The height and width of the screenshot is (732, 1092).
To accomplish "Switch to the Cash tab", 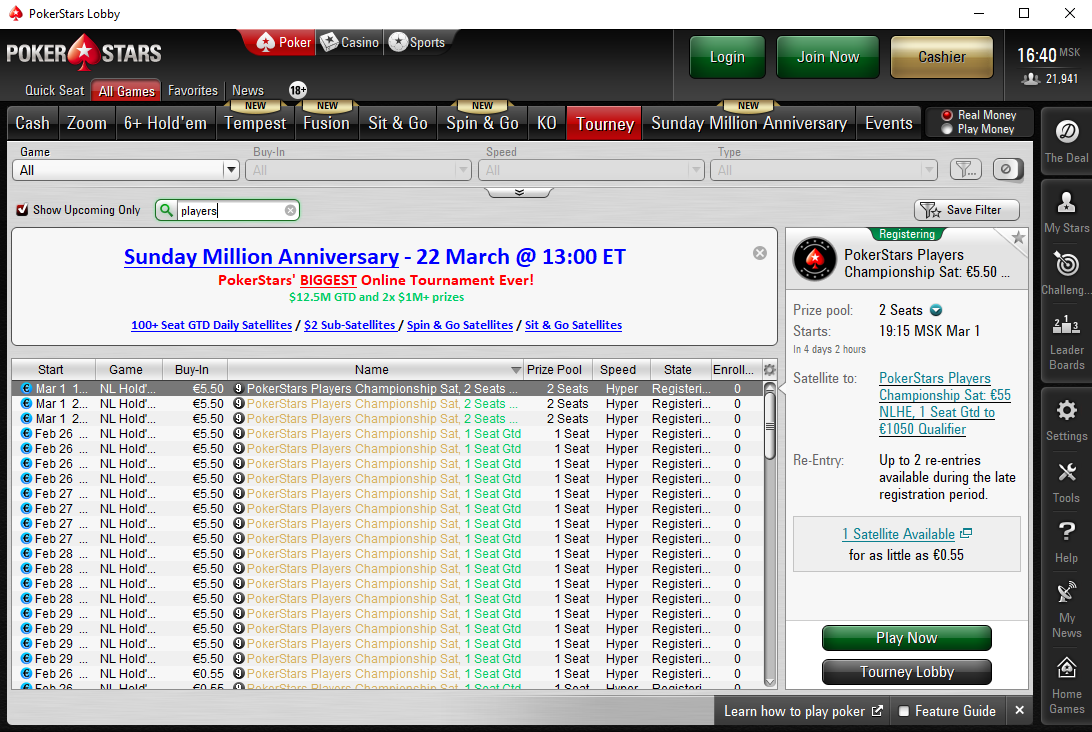I will click(x=33, y=123).
